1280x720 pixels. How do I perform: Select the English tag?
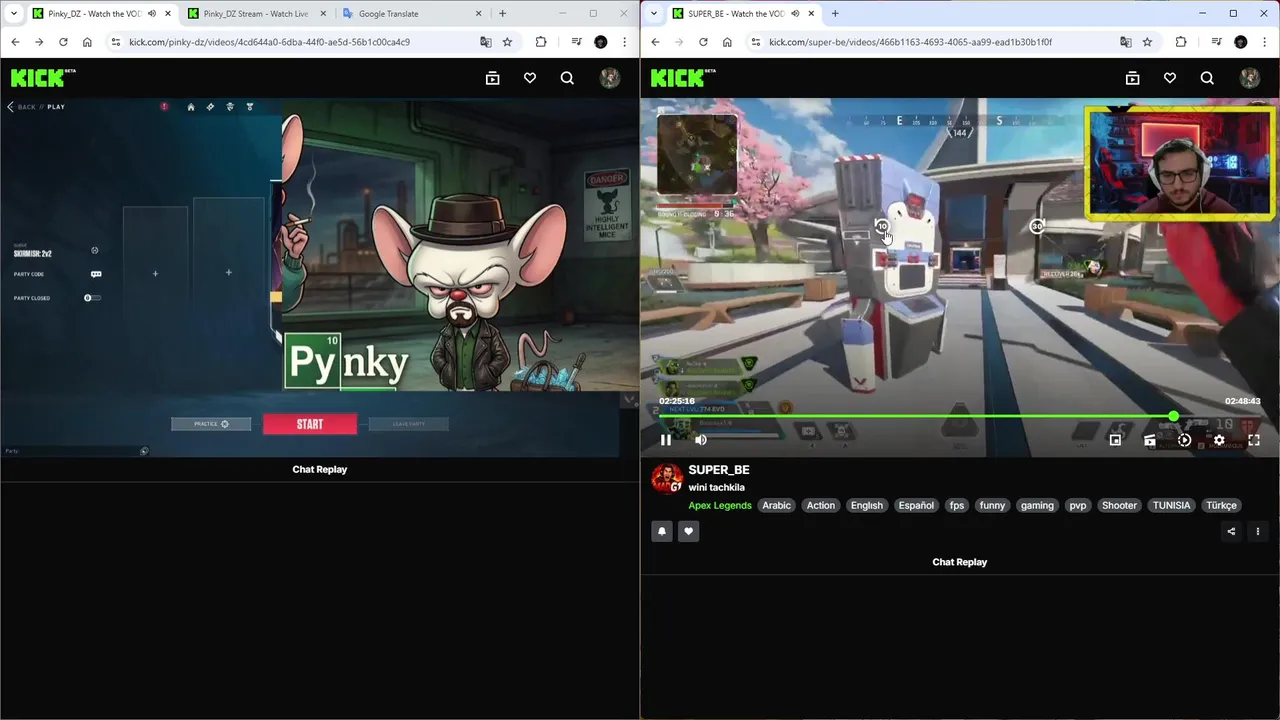coord(867,505)
